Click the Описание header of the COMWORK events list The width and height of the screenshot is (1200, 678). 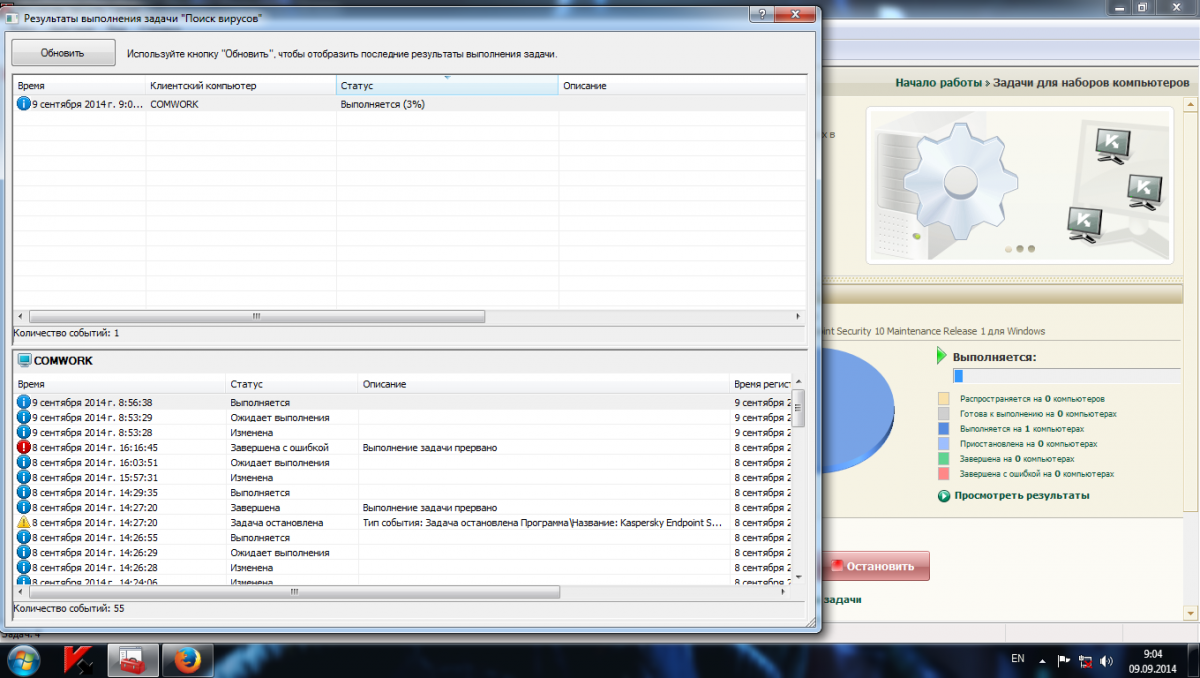[544, 384]
